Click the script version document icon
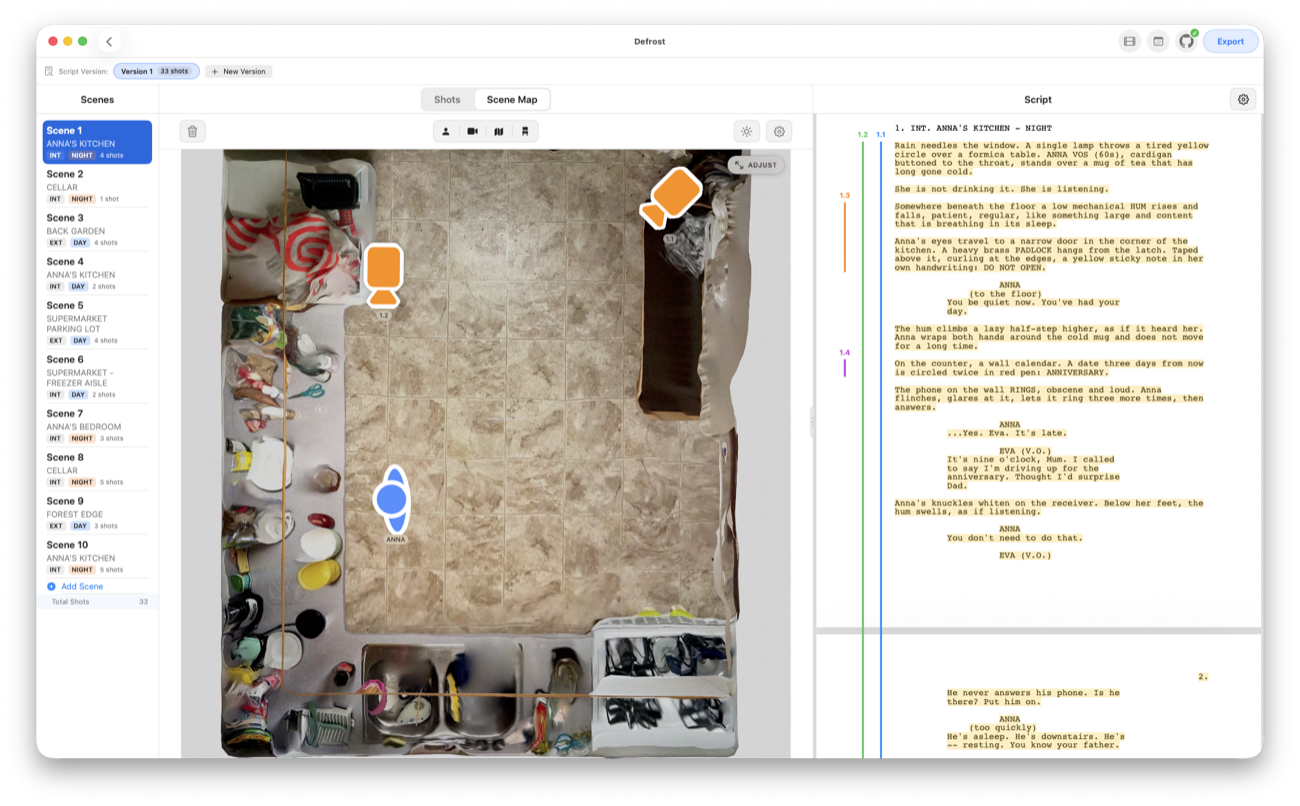 coord(49,71)
